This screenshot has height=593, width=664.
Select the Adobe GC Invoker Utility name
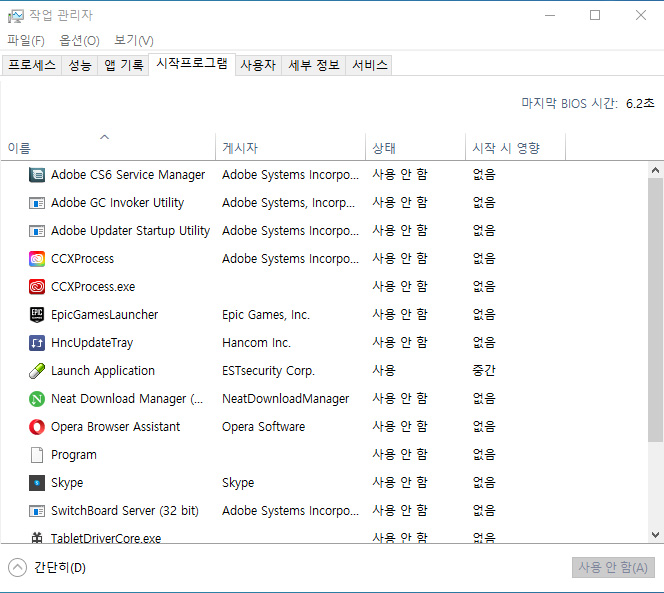pyautogui.click(x=117, y=203)
